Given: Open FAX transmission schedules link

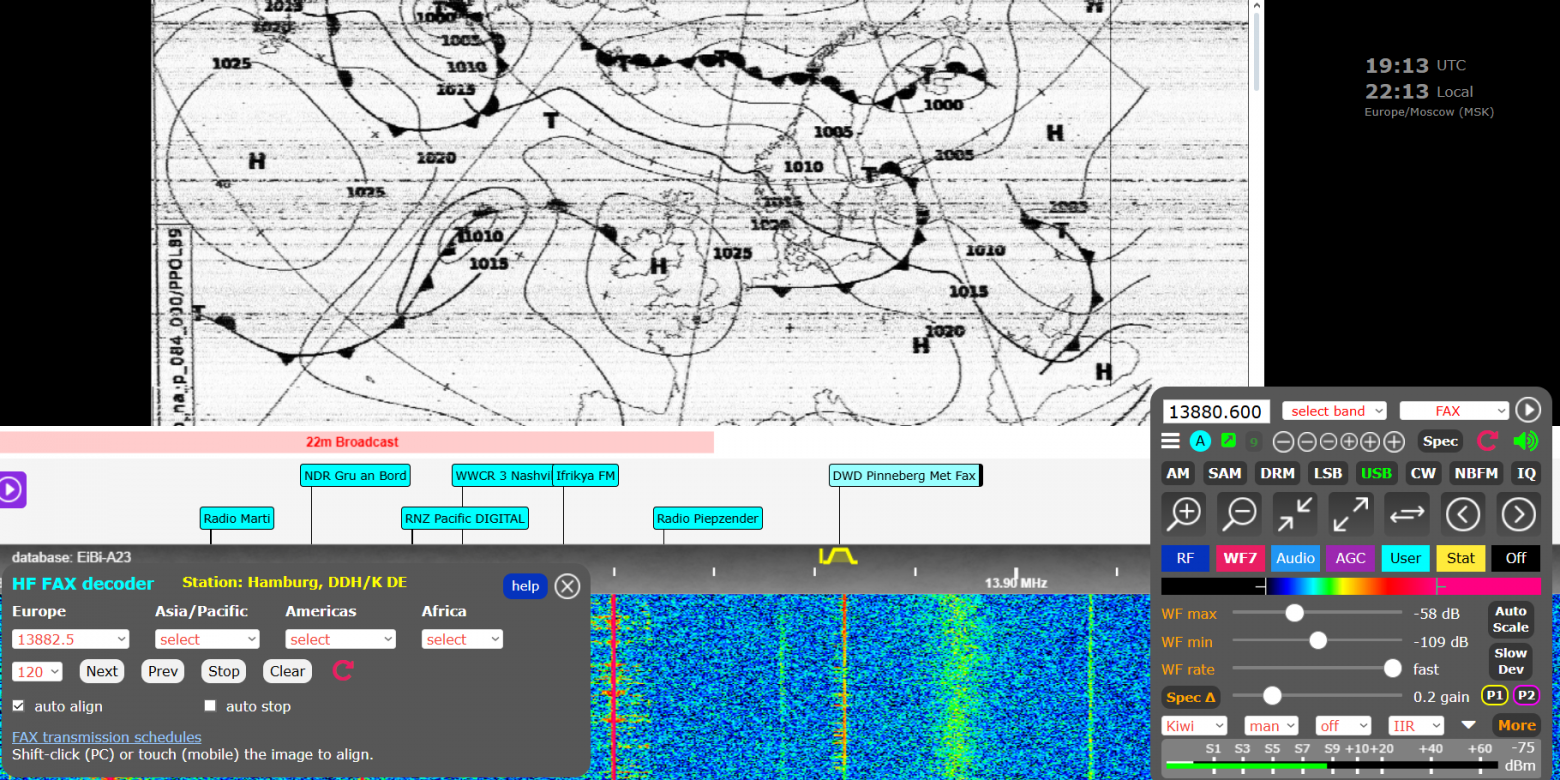Looking at the screenshot, I should click(106, 736).
